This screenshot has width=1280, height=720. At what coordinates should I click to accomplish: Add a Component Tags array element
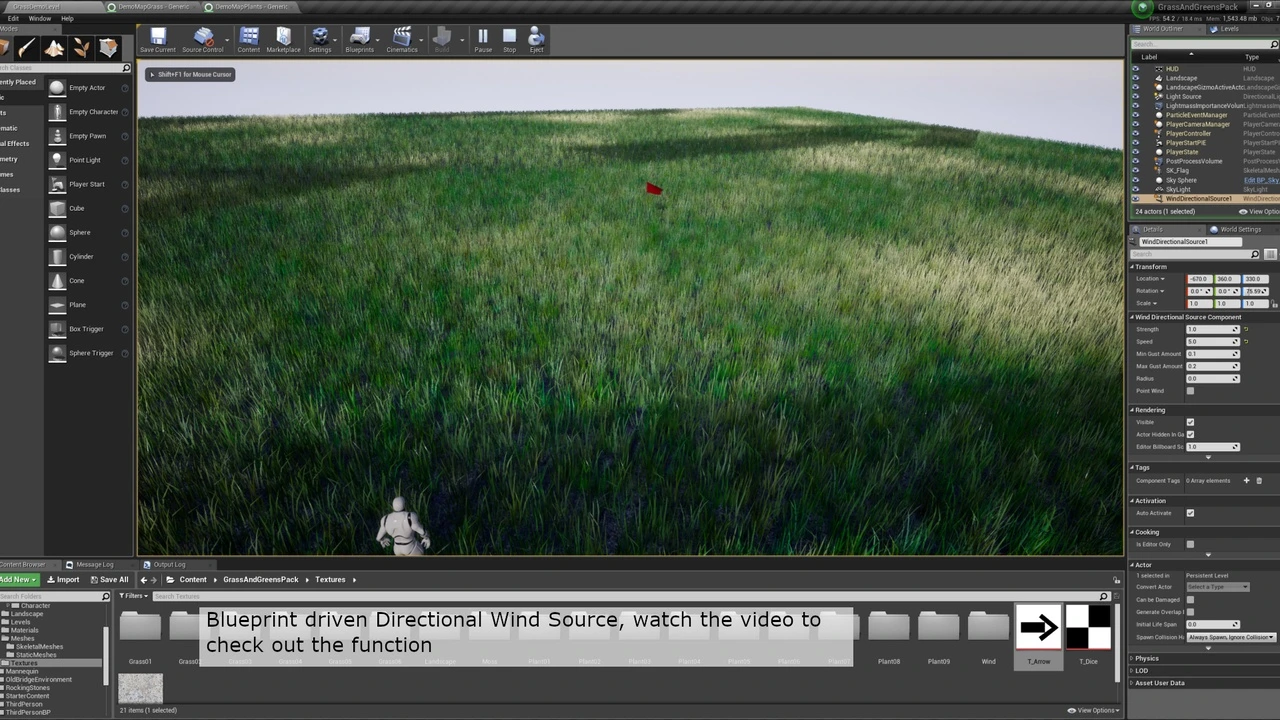(x=1246, y=481)
